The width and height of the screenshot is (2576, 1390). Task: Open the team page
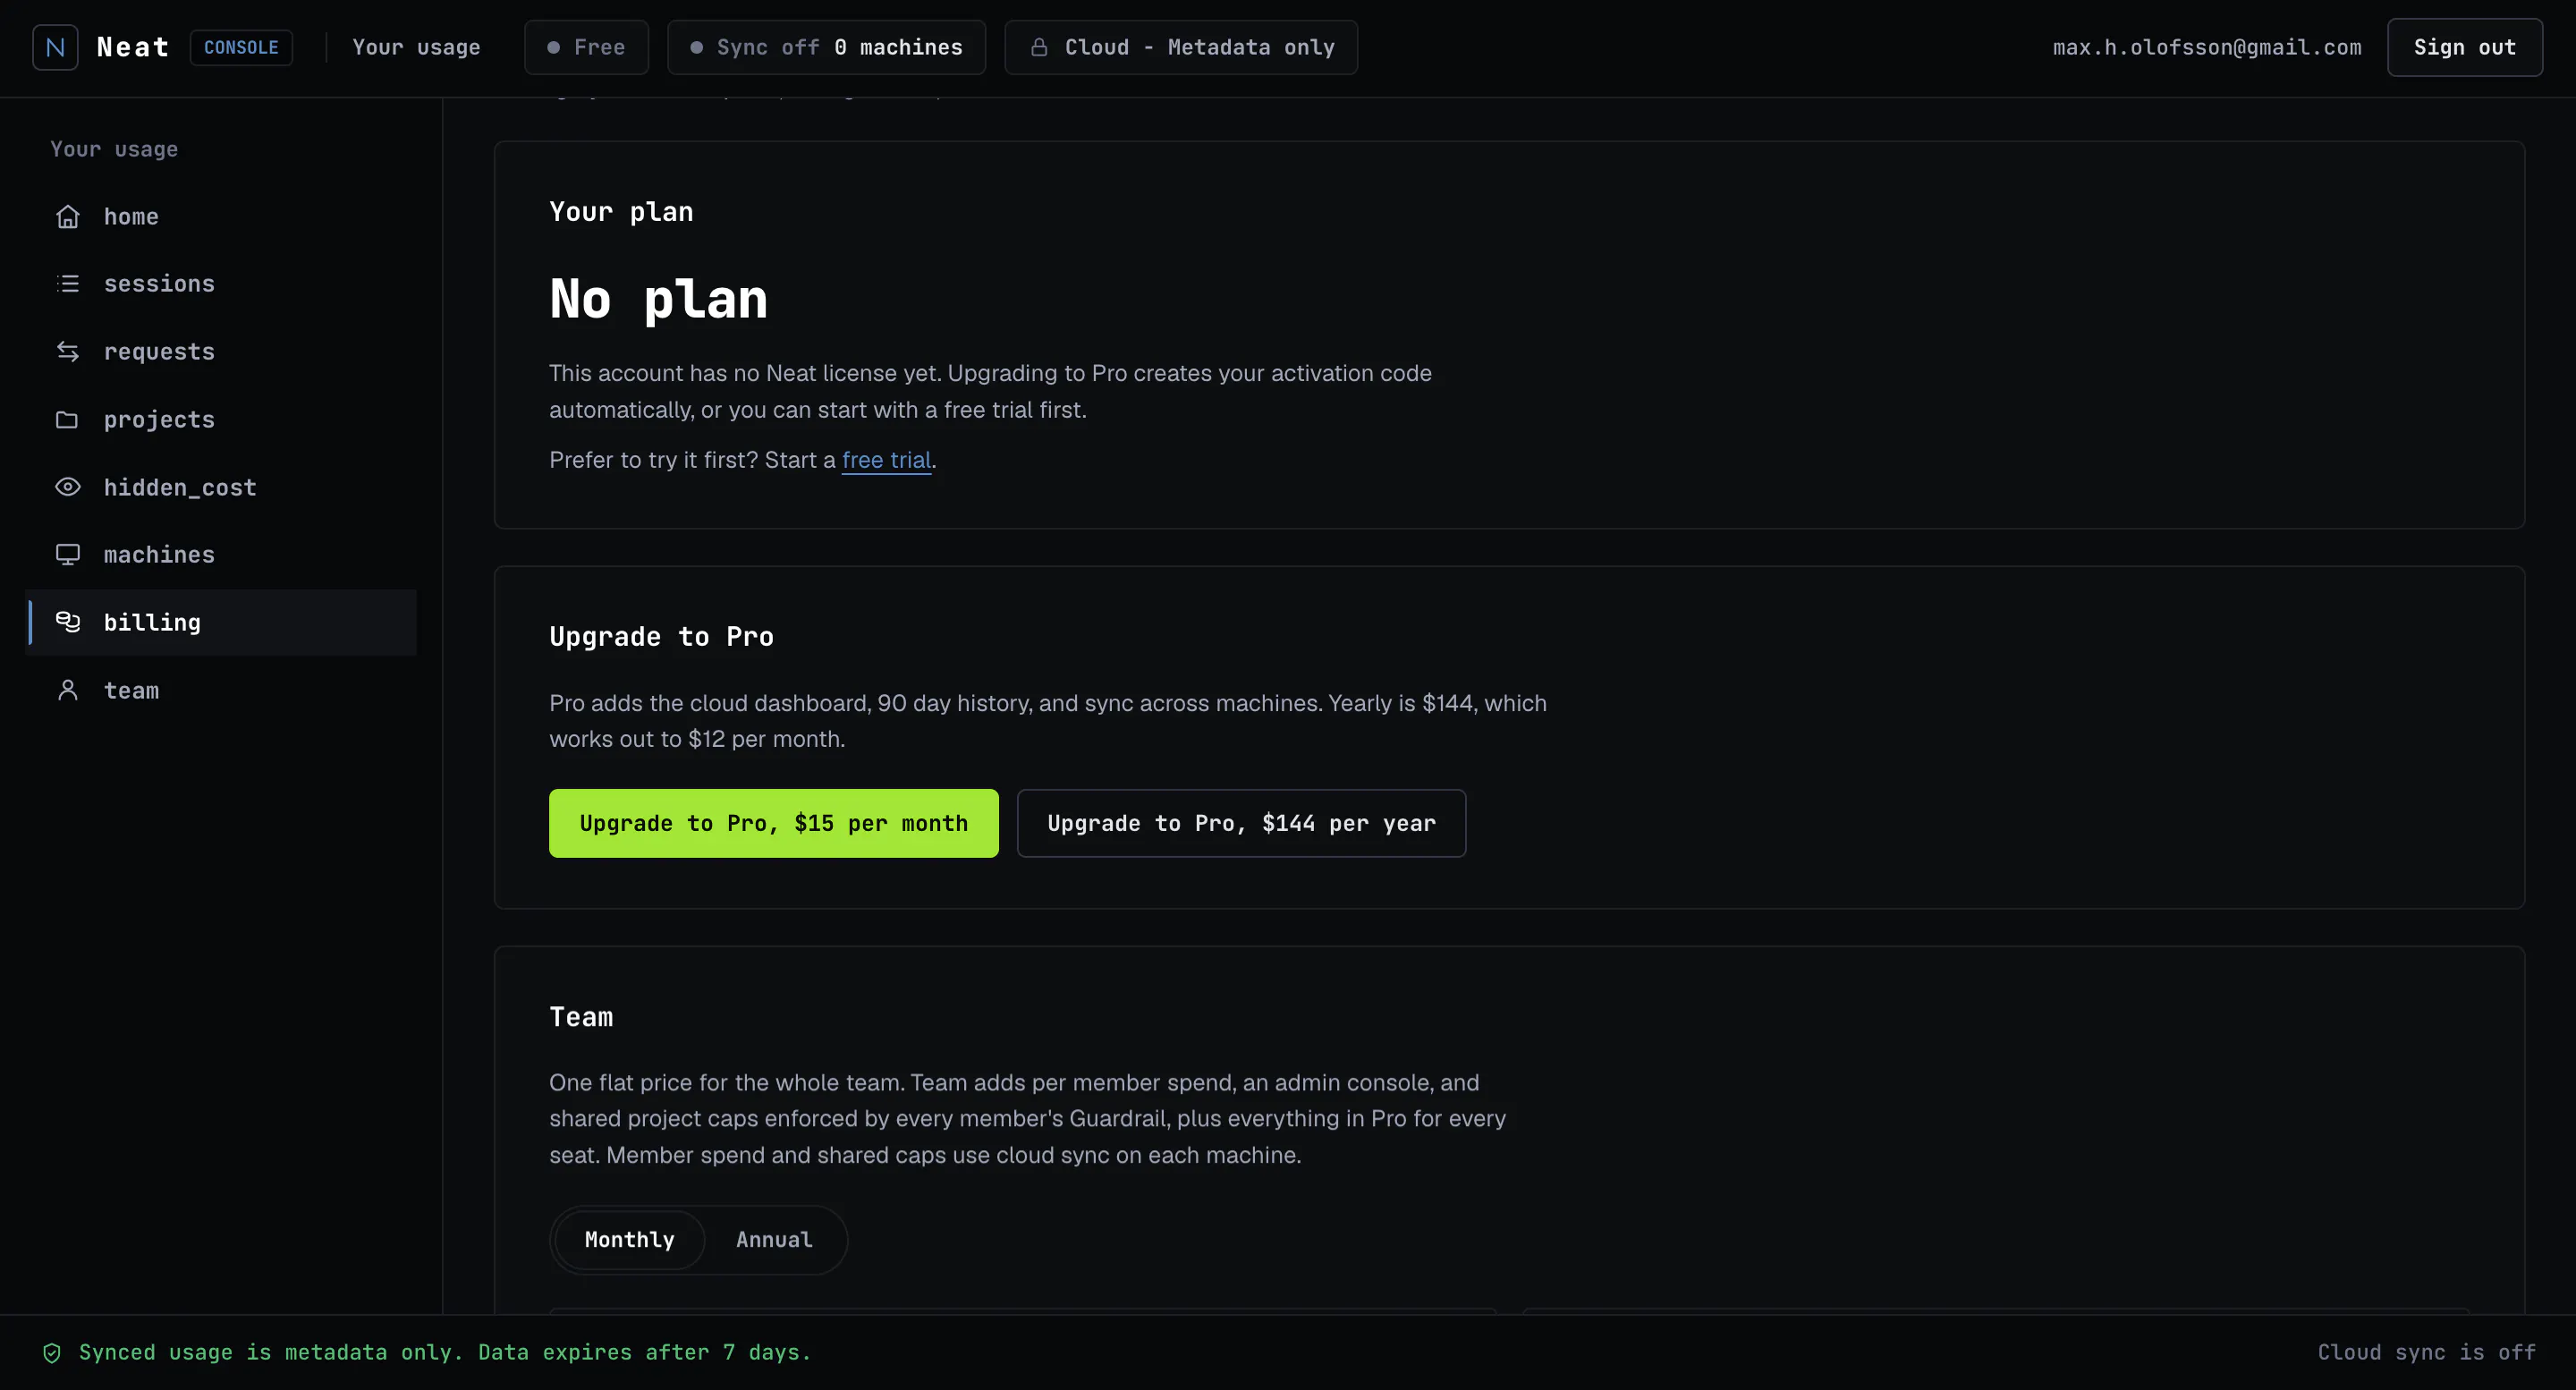click(x=221, y=690)
